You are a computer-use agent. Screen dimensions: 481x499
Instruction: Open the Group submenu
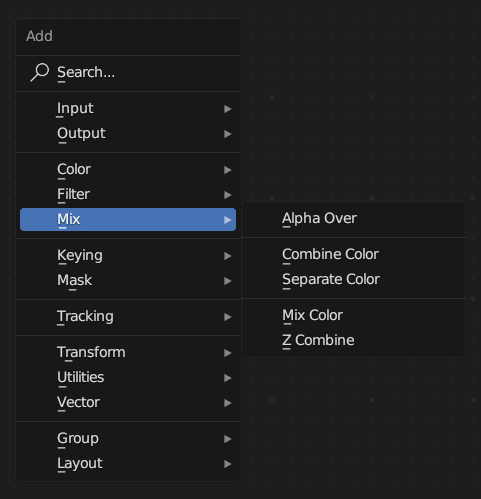128,439
